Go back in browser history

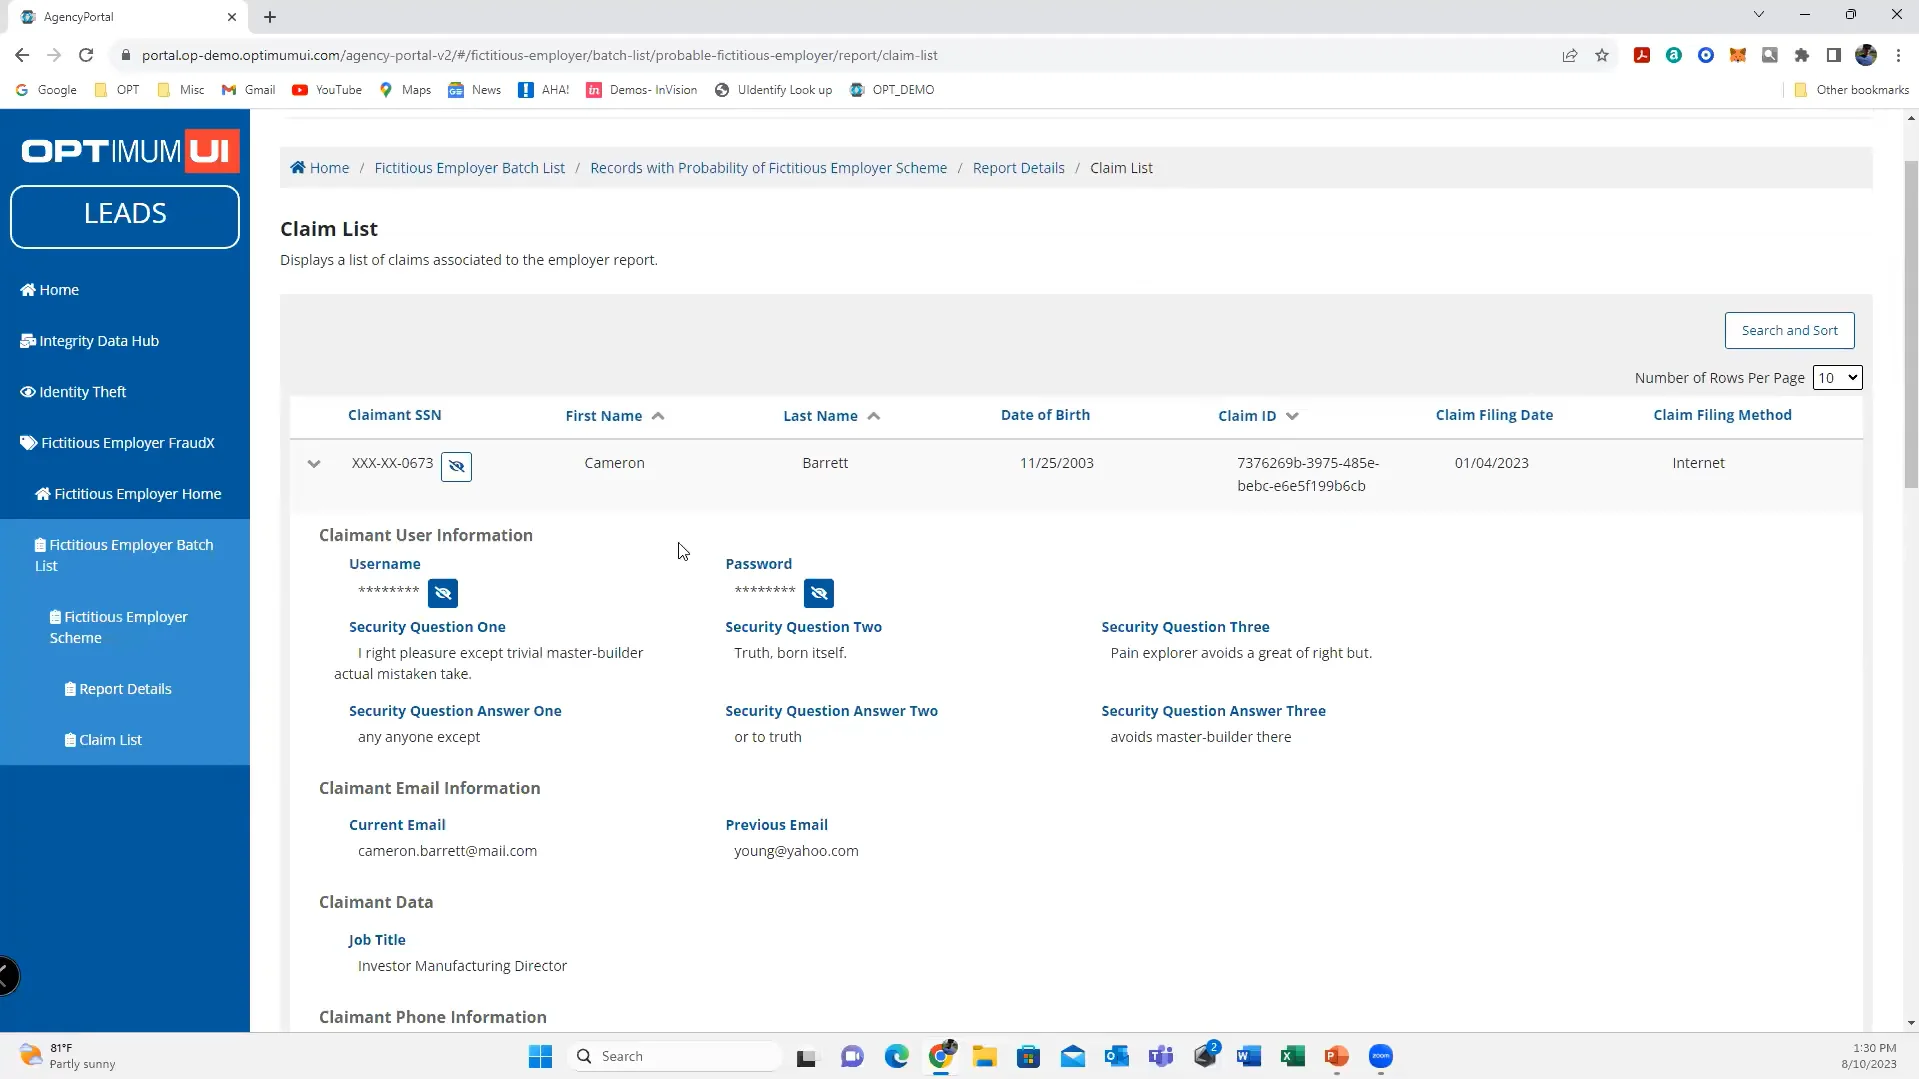coord(22,55)
